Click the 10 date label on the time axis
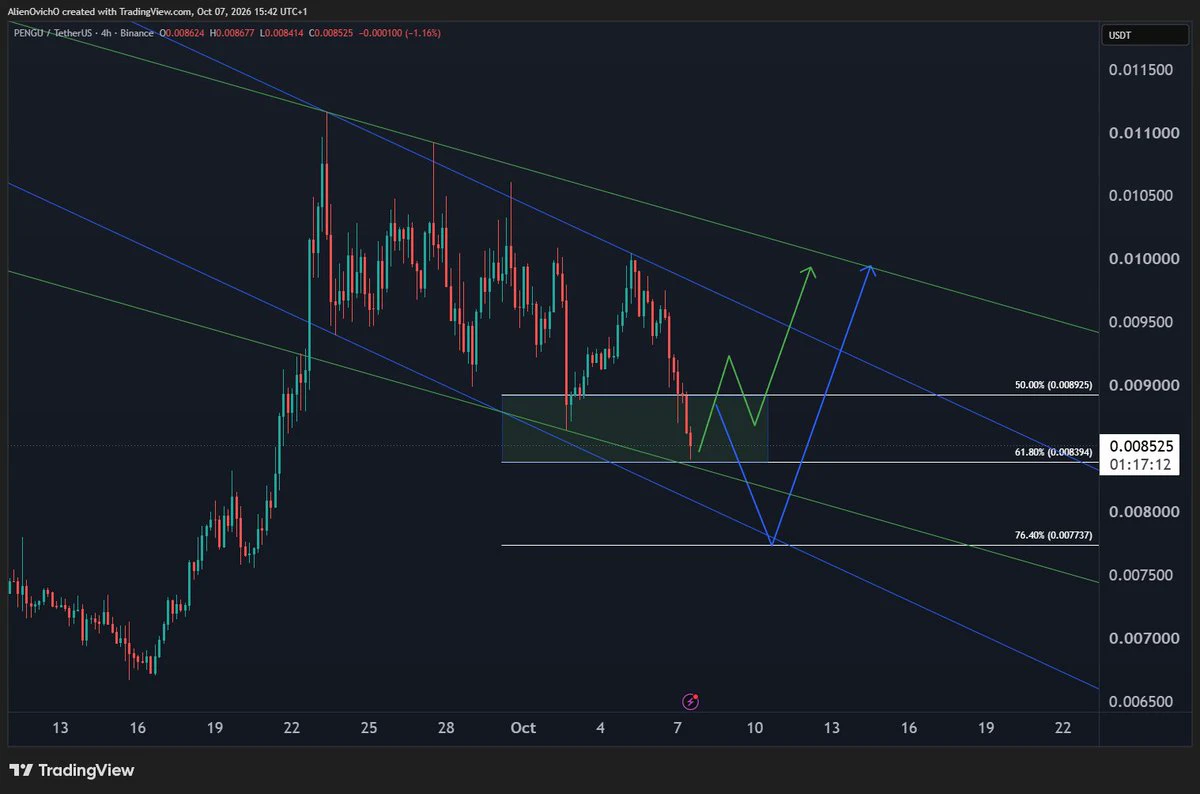Viewport: 1200px width, 794px height. pos(755,728)
